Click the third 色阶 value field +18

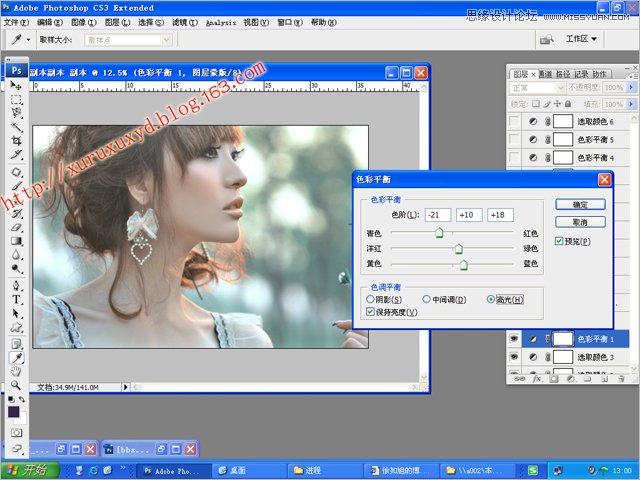click(x=500, y=215)
